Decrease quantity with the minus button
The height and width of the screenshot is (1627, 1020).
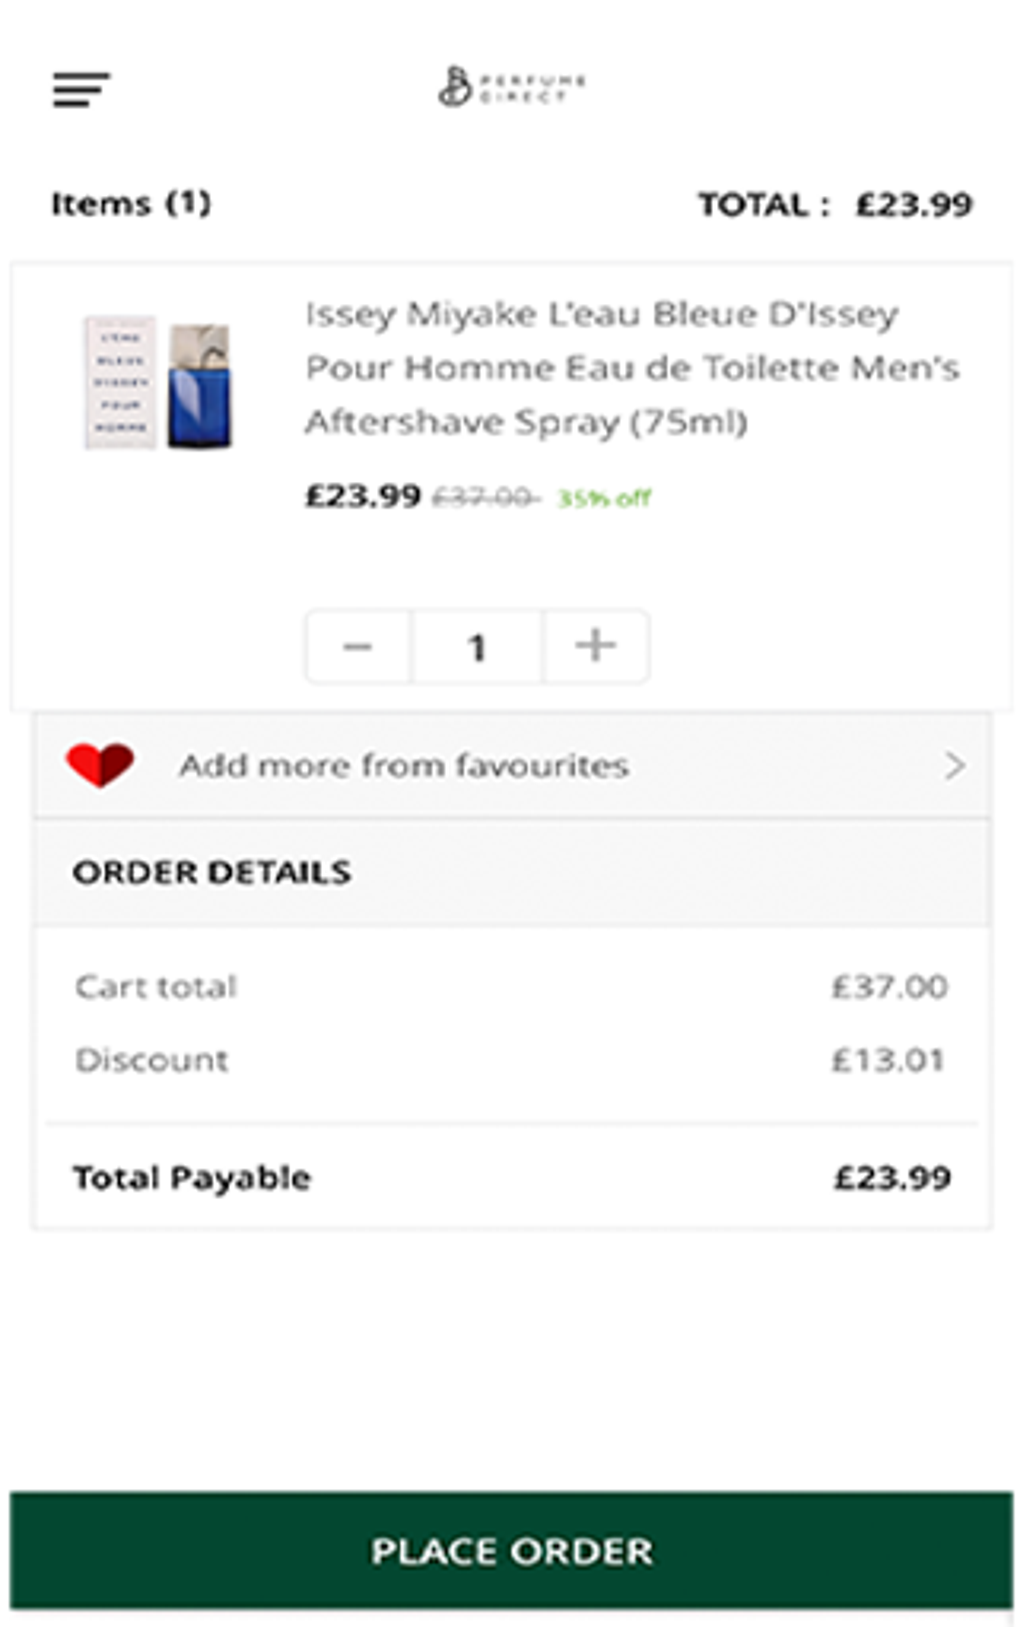coord(358,647)
